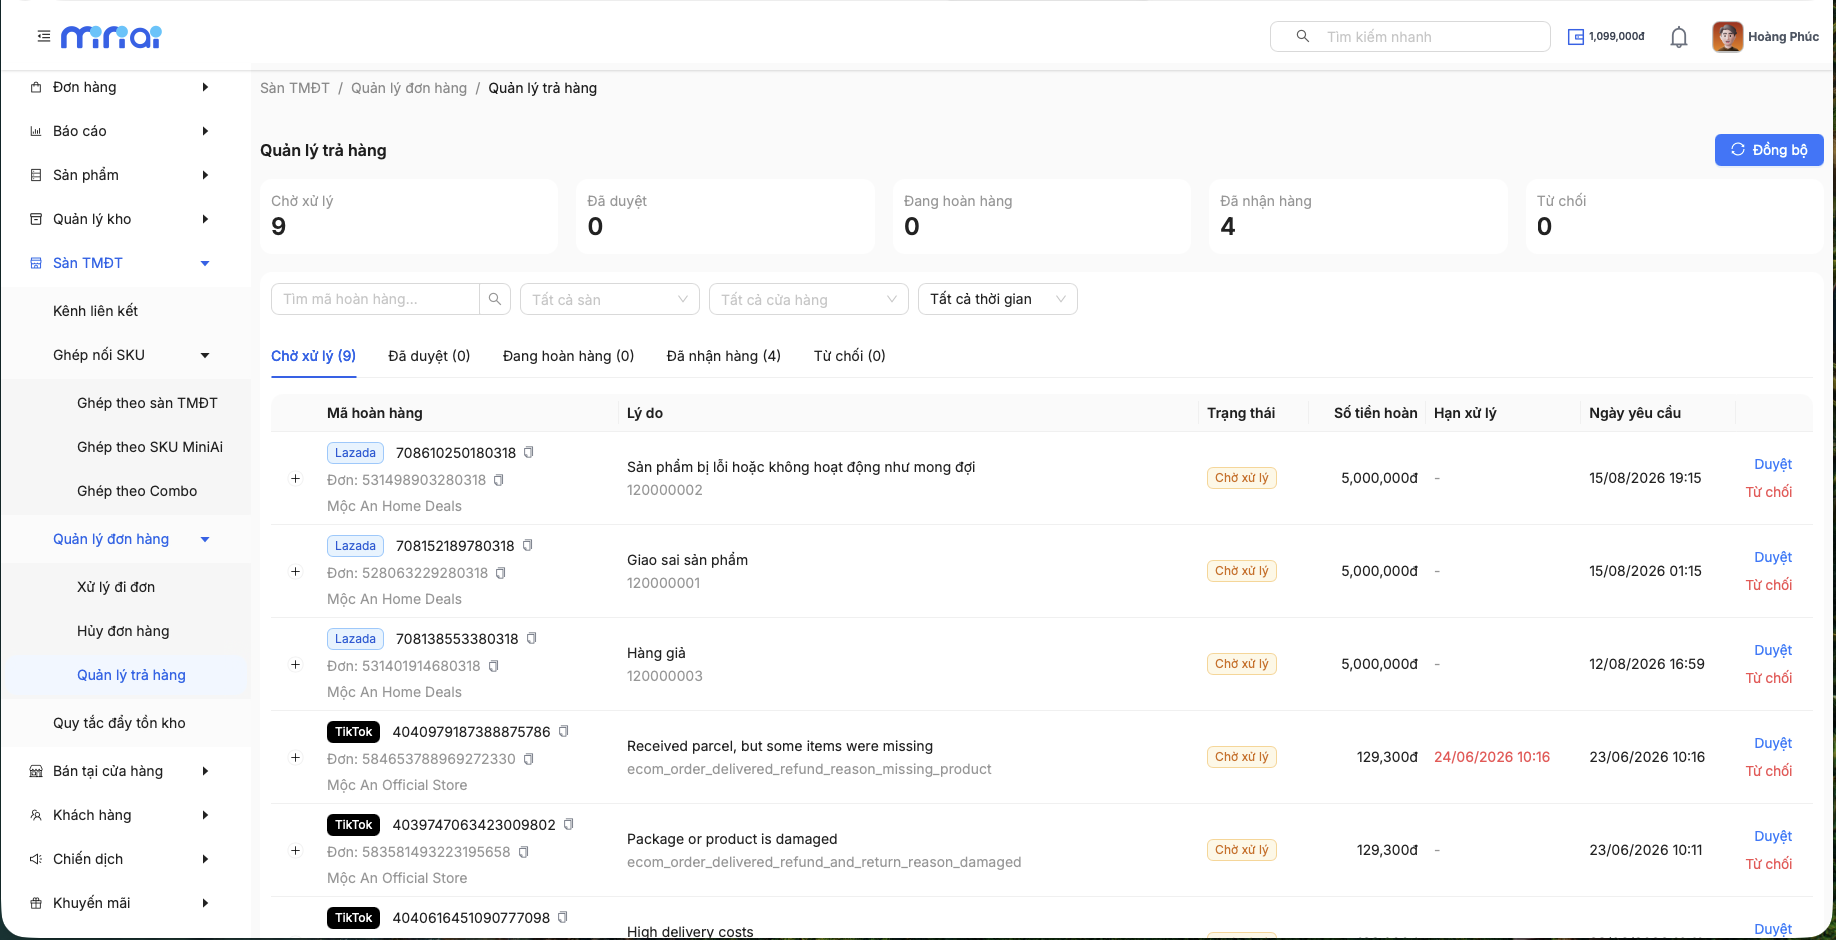Open 'Hủy đơn hàng' in the sidebar
The image size is (1836, 940).
click(x=123, y=631)
